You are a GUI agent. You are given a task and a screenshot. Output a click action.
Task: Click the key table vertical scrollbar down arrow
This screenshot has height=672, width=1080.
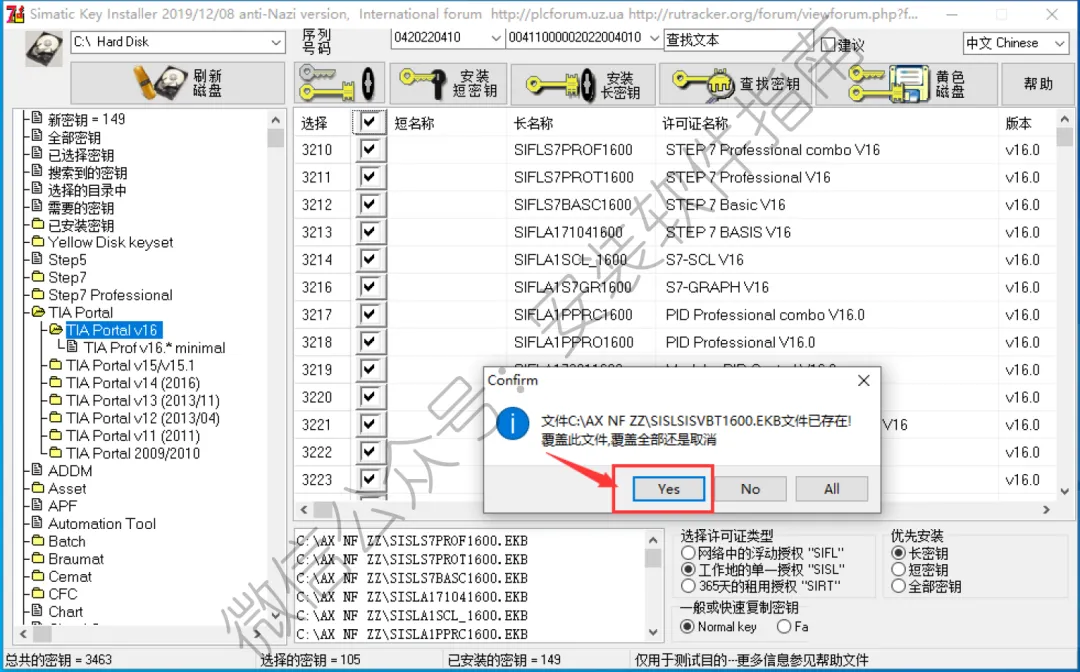coord(1064,491)
